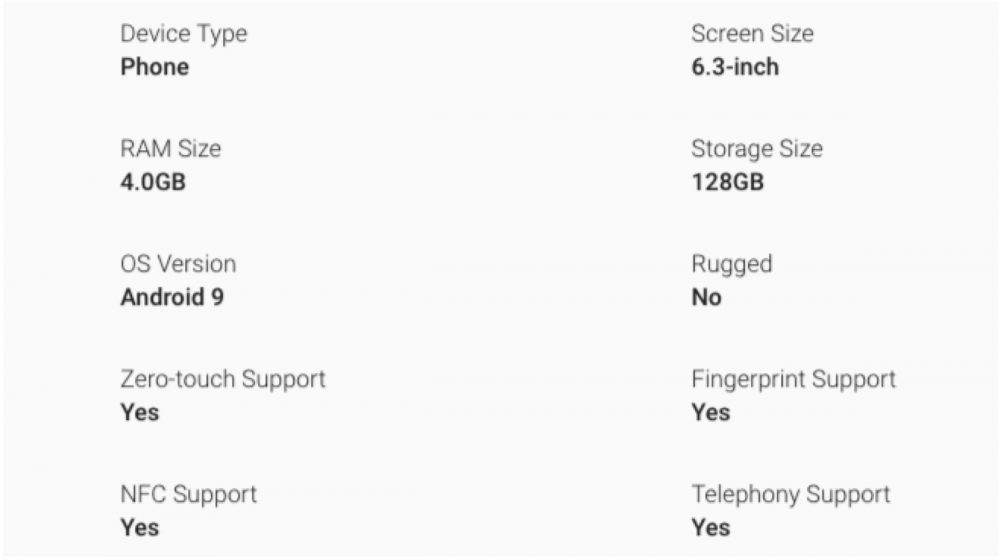This screenshot has width=1000, height=560.
Task: Click the Screen Size label
Action: point(752,34)
